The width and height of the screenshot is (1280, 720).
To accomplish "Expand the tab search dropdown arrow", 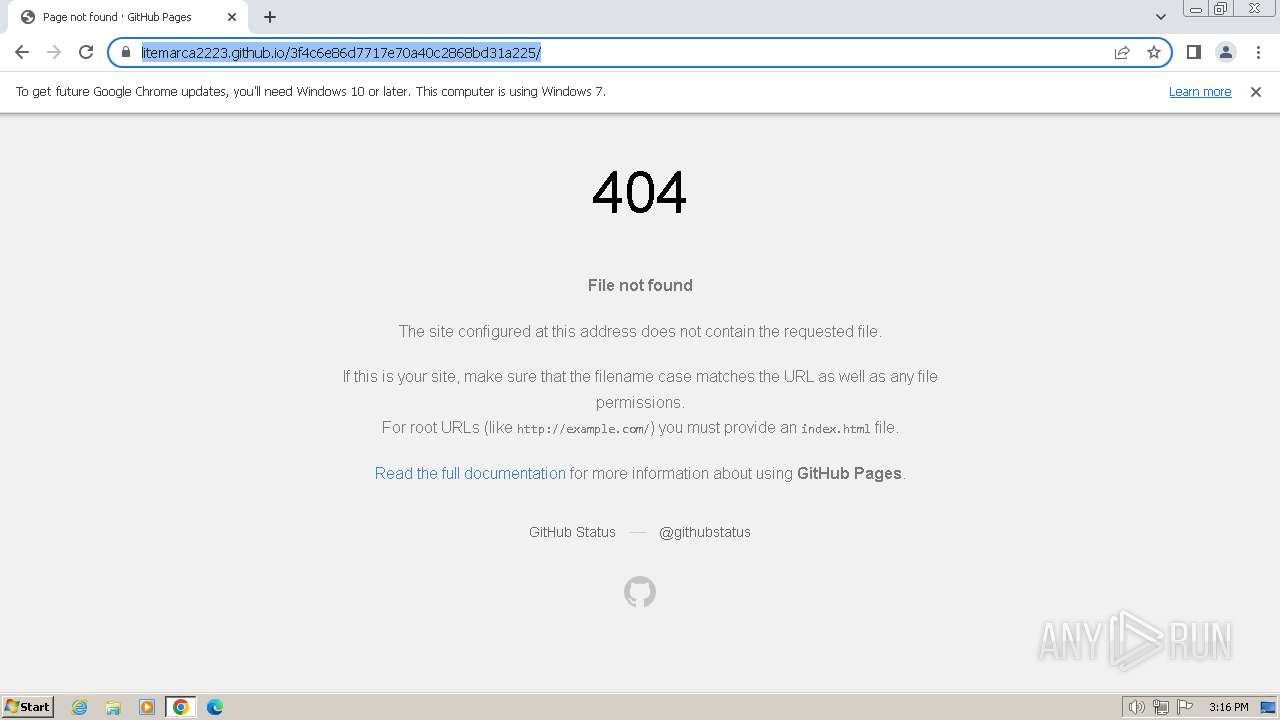I will (x=1160, y=17).
